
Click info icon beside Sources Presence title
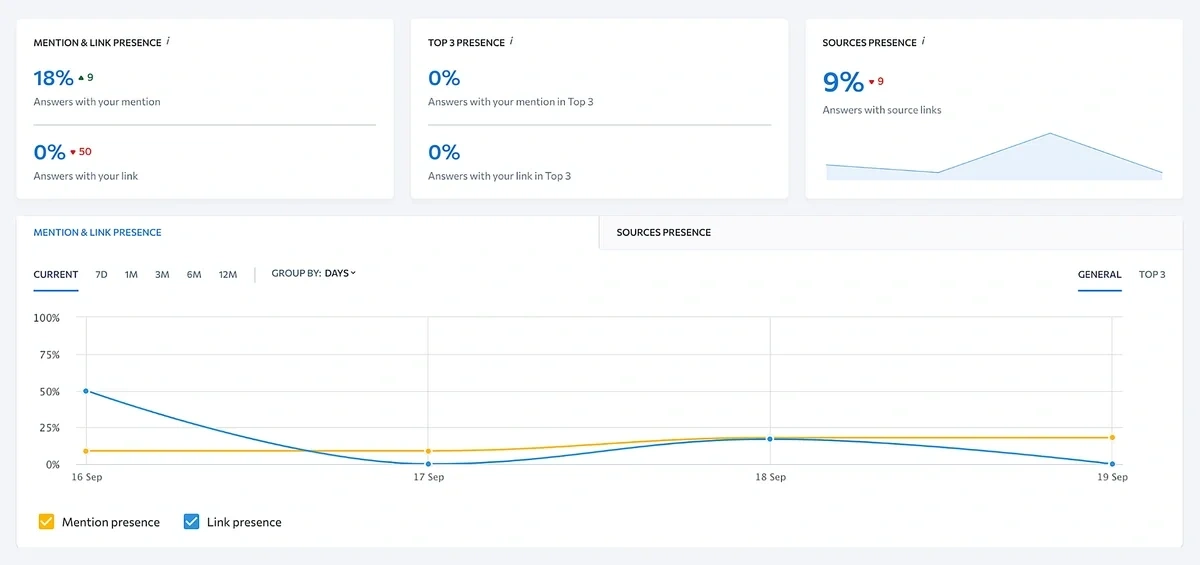[x=923, y=42]
